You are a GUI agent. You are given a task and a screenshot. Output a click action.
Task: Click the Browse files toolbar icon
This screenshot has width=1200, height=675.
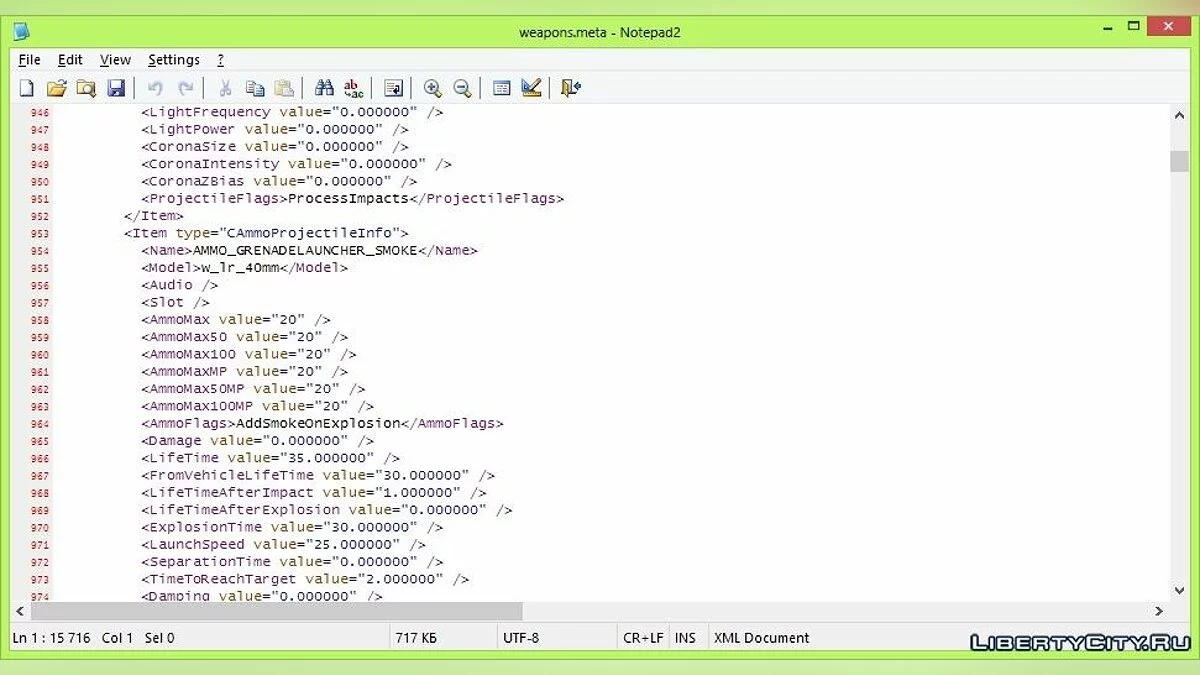(86, 88)
